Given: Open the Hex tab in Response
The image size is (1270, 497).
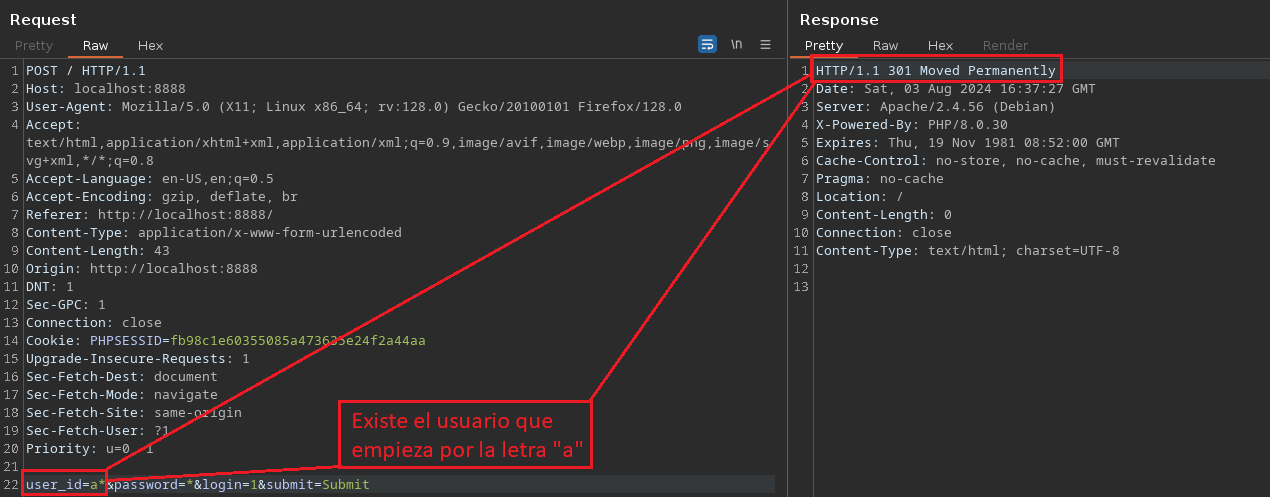Looking at the screenshot, I should (940, 46).
